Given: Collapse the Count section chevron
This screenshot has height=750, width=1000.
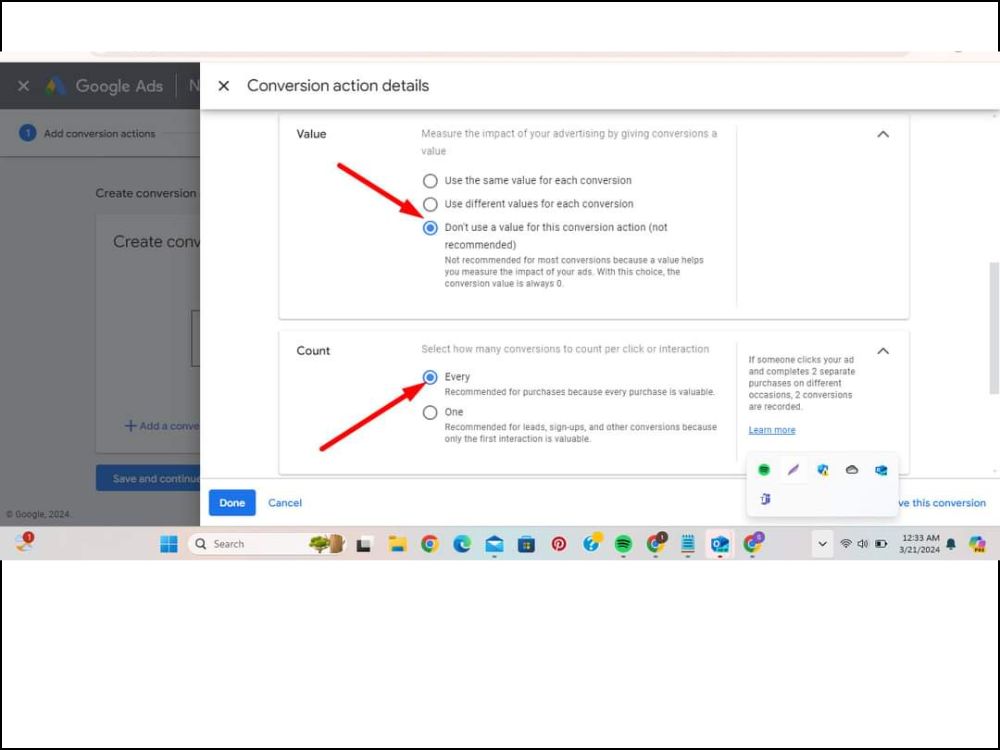Looking at the screenshot, I should coord(883,351).
